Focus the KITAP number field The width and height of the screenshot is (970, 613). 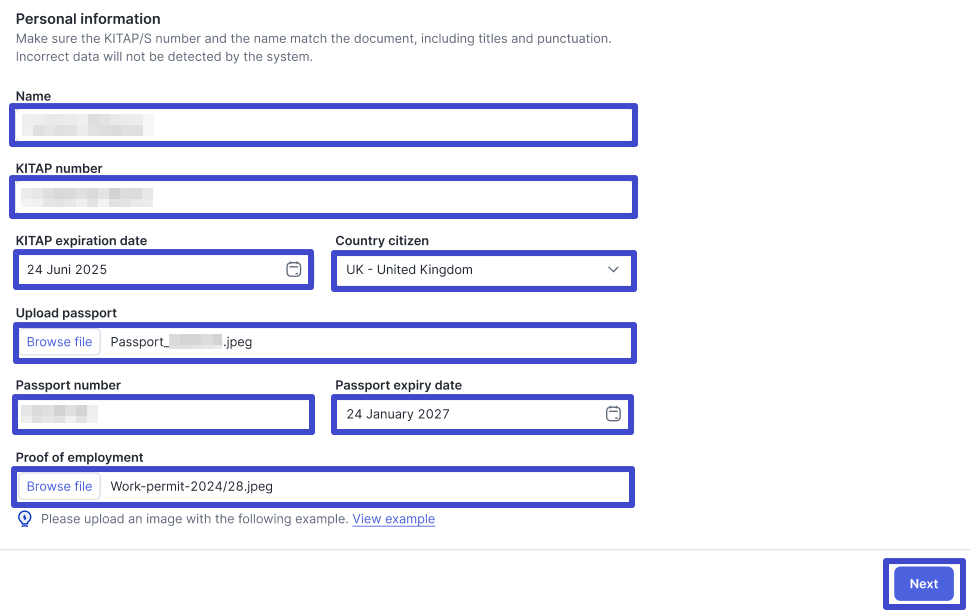pyautogui.click(x=325, y=197)
